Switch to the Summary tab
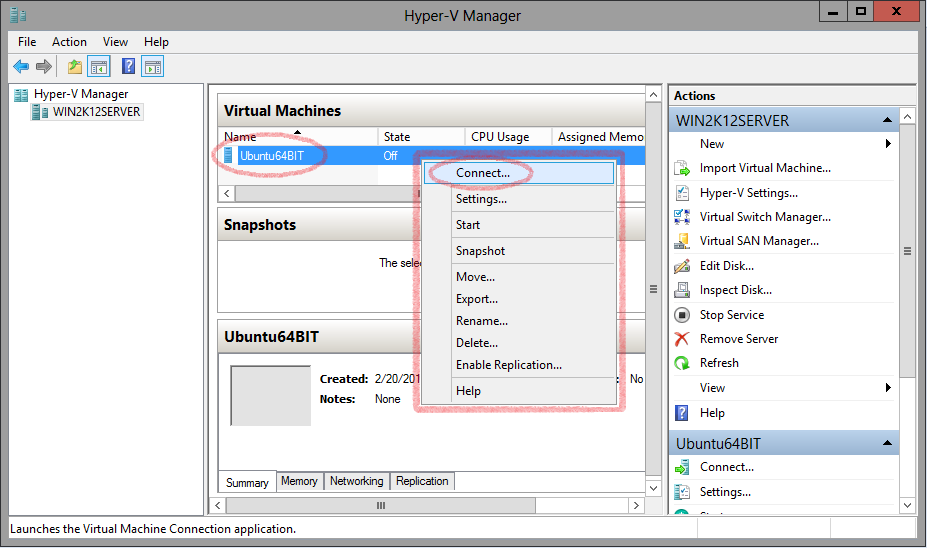The image size is (927, 548). [x=247, y=482]
